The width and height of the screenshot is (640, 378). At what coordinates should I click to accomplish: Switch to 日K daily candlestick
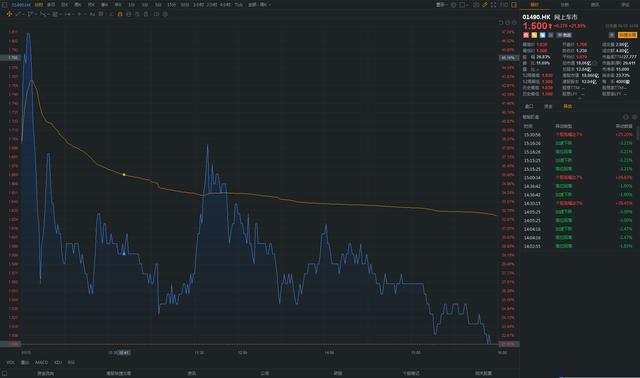coord(64,5)
